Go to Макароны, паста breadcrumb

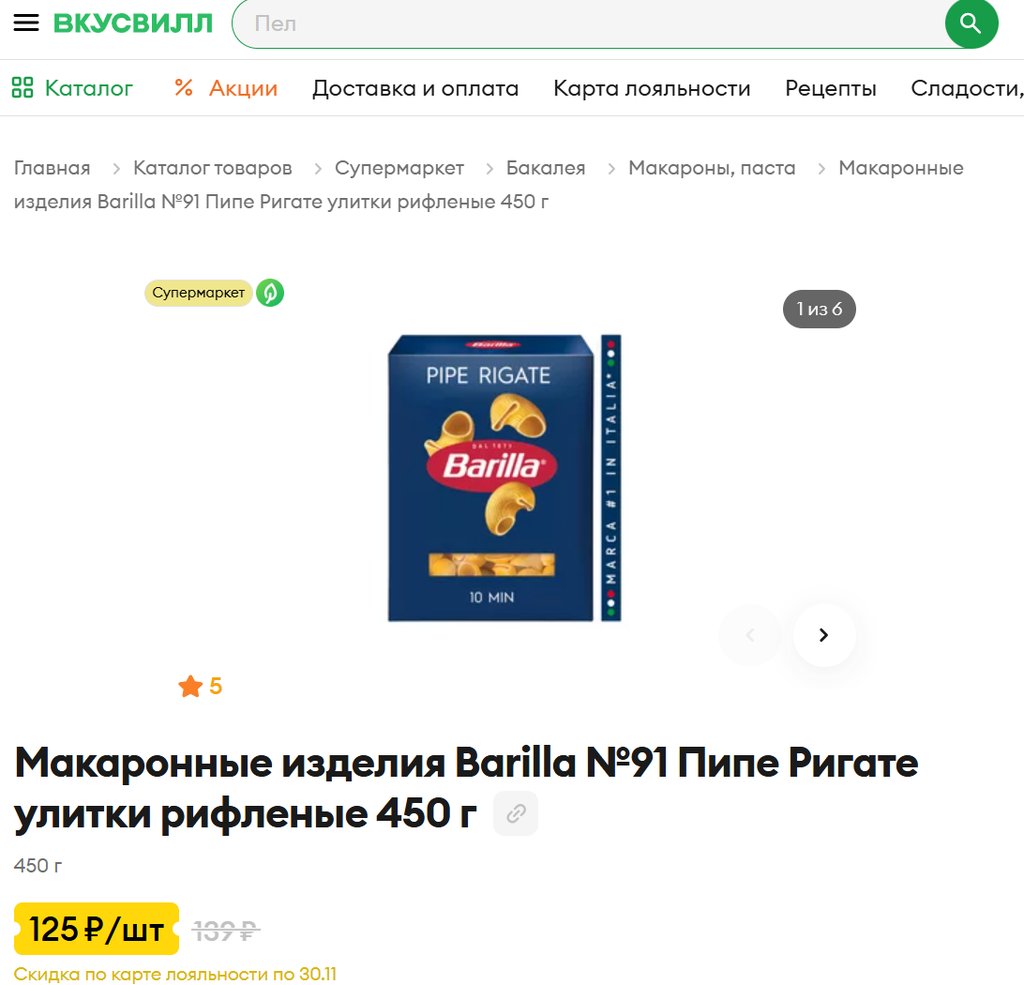tap(712, 168)
